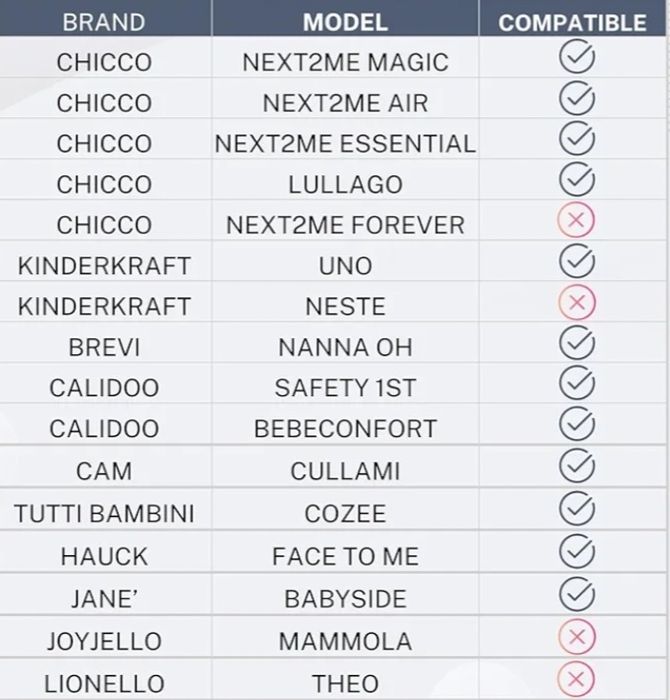Image resolution: width=670 pixels, height=700 pixels.
Task: Click the LIONELLO brand cell
Action: (x=104, y=684)
